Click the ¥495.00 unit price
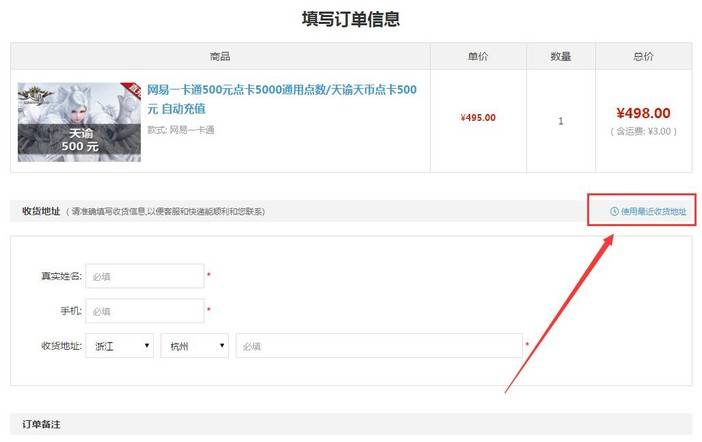 tap(478, 118)
